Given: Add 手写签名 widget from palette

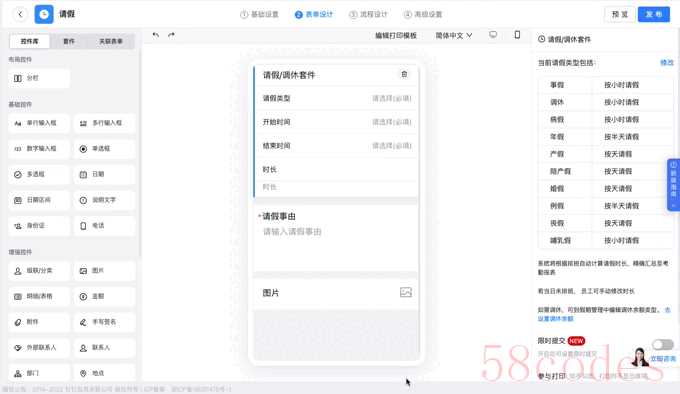Looking at the screenshot, I should pyautogui.click(x=105, y=322).
